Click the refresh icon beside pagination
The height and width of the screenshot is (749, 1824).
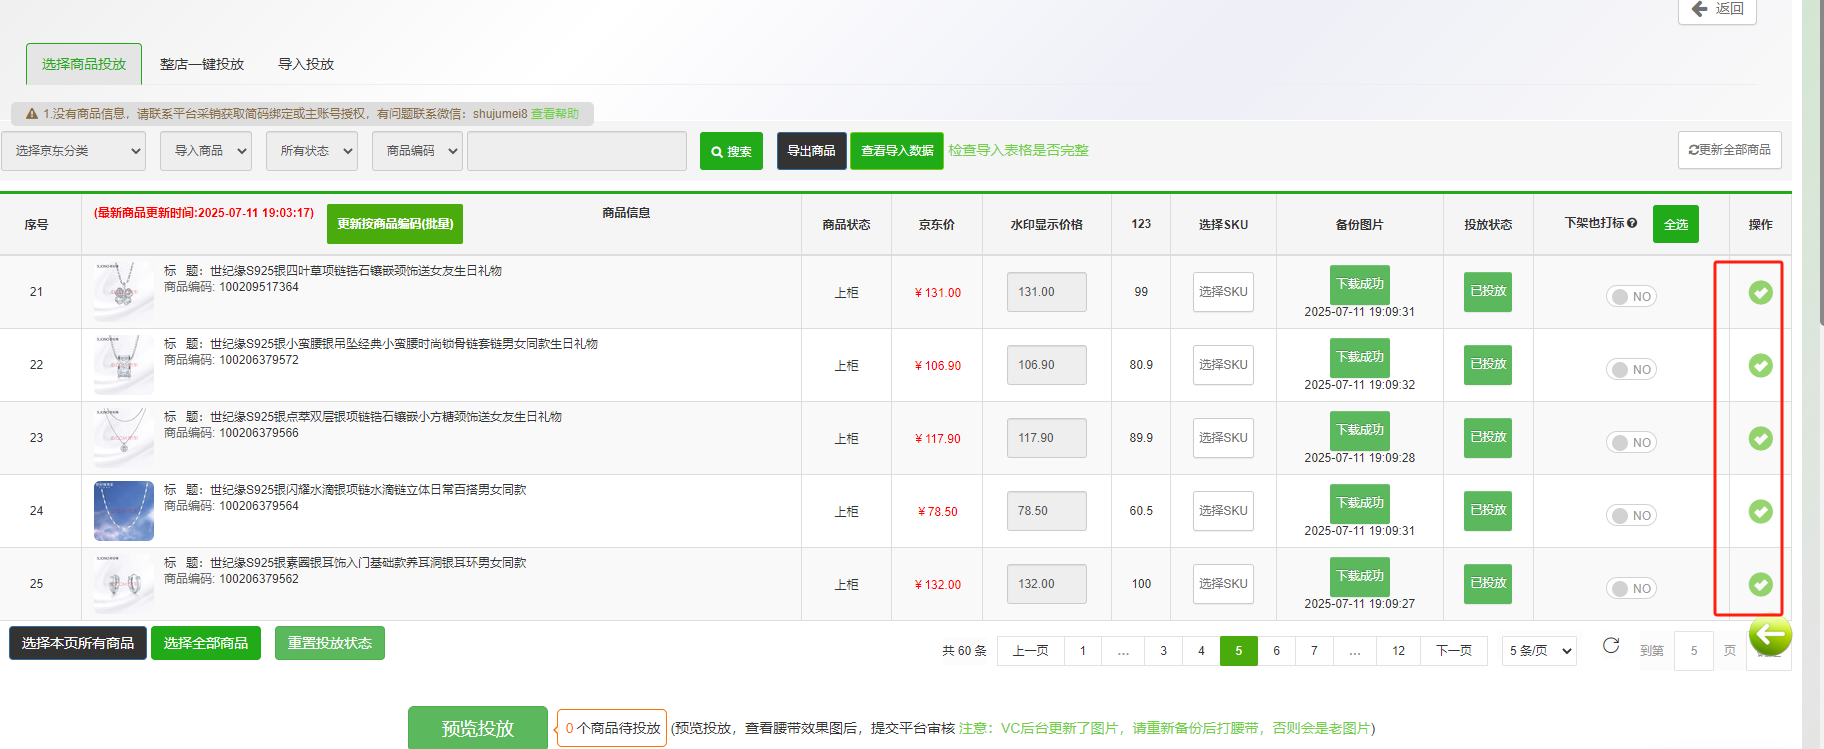[x=1610, y=646]
